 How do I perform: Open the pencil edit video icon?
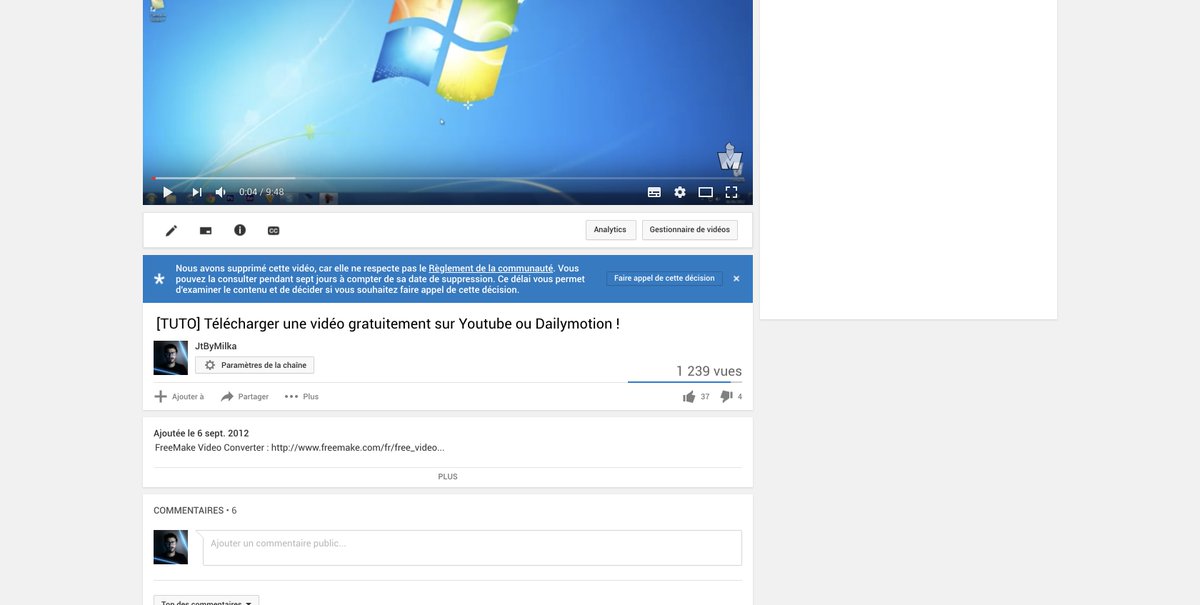click(x=171, y=230)
